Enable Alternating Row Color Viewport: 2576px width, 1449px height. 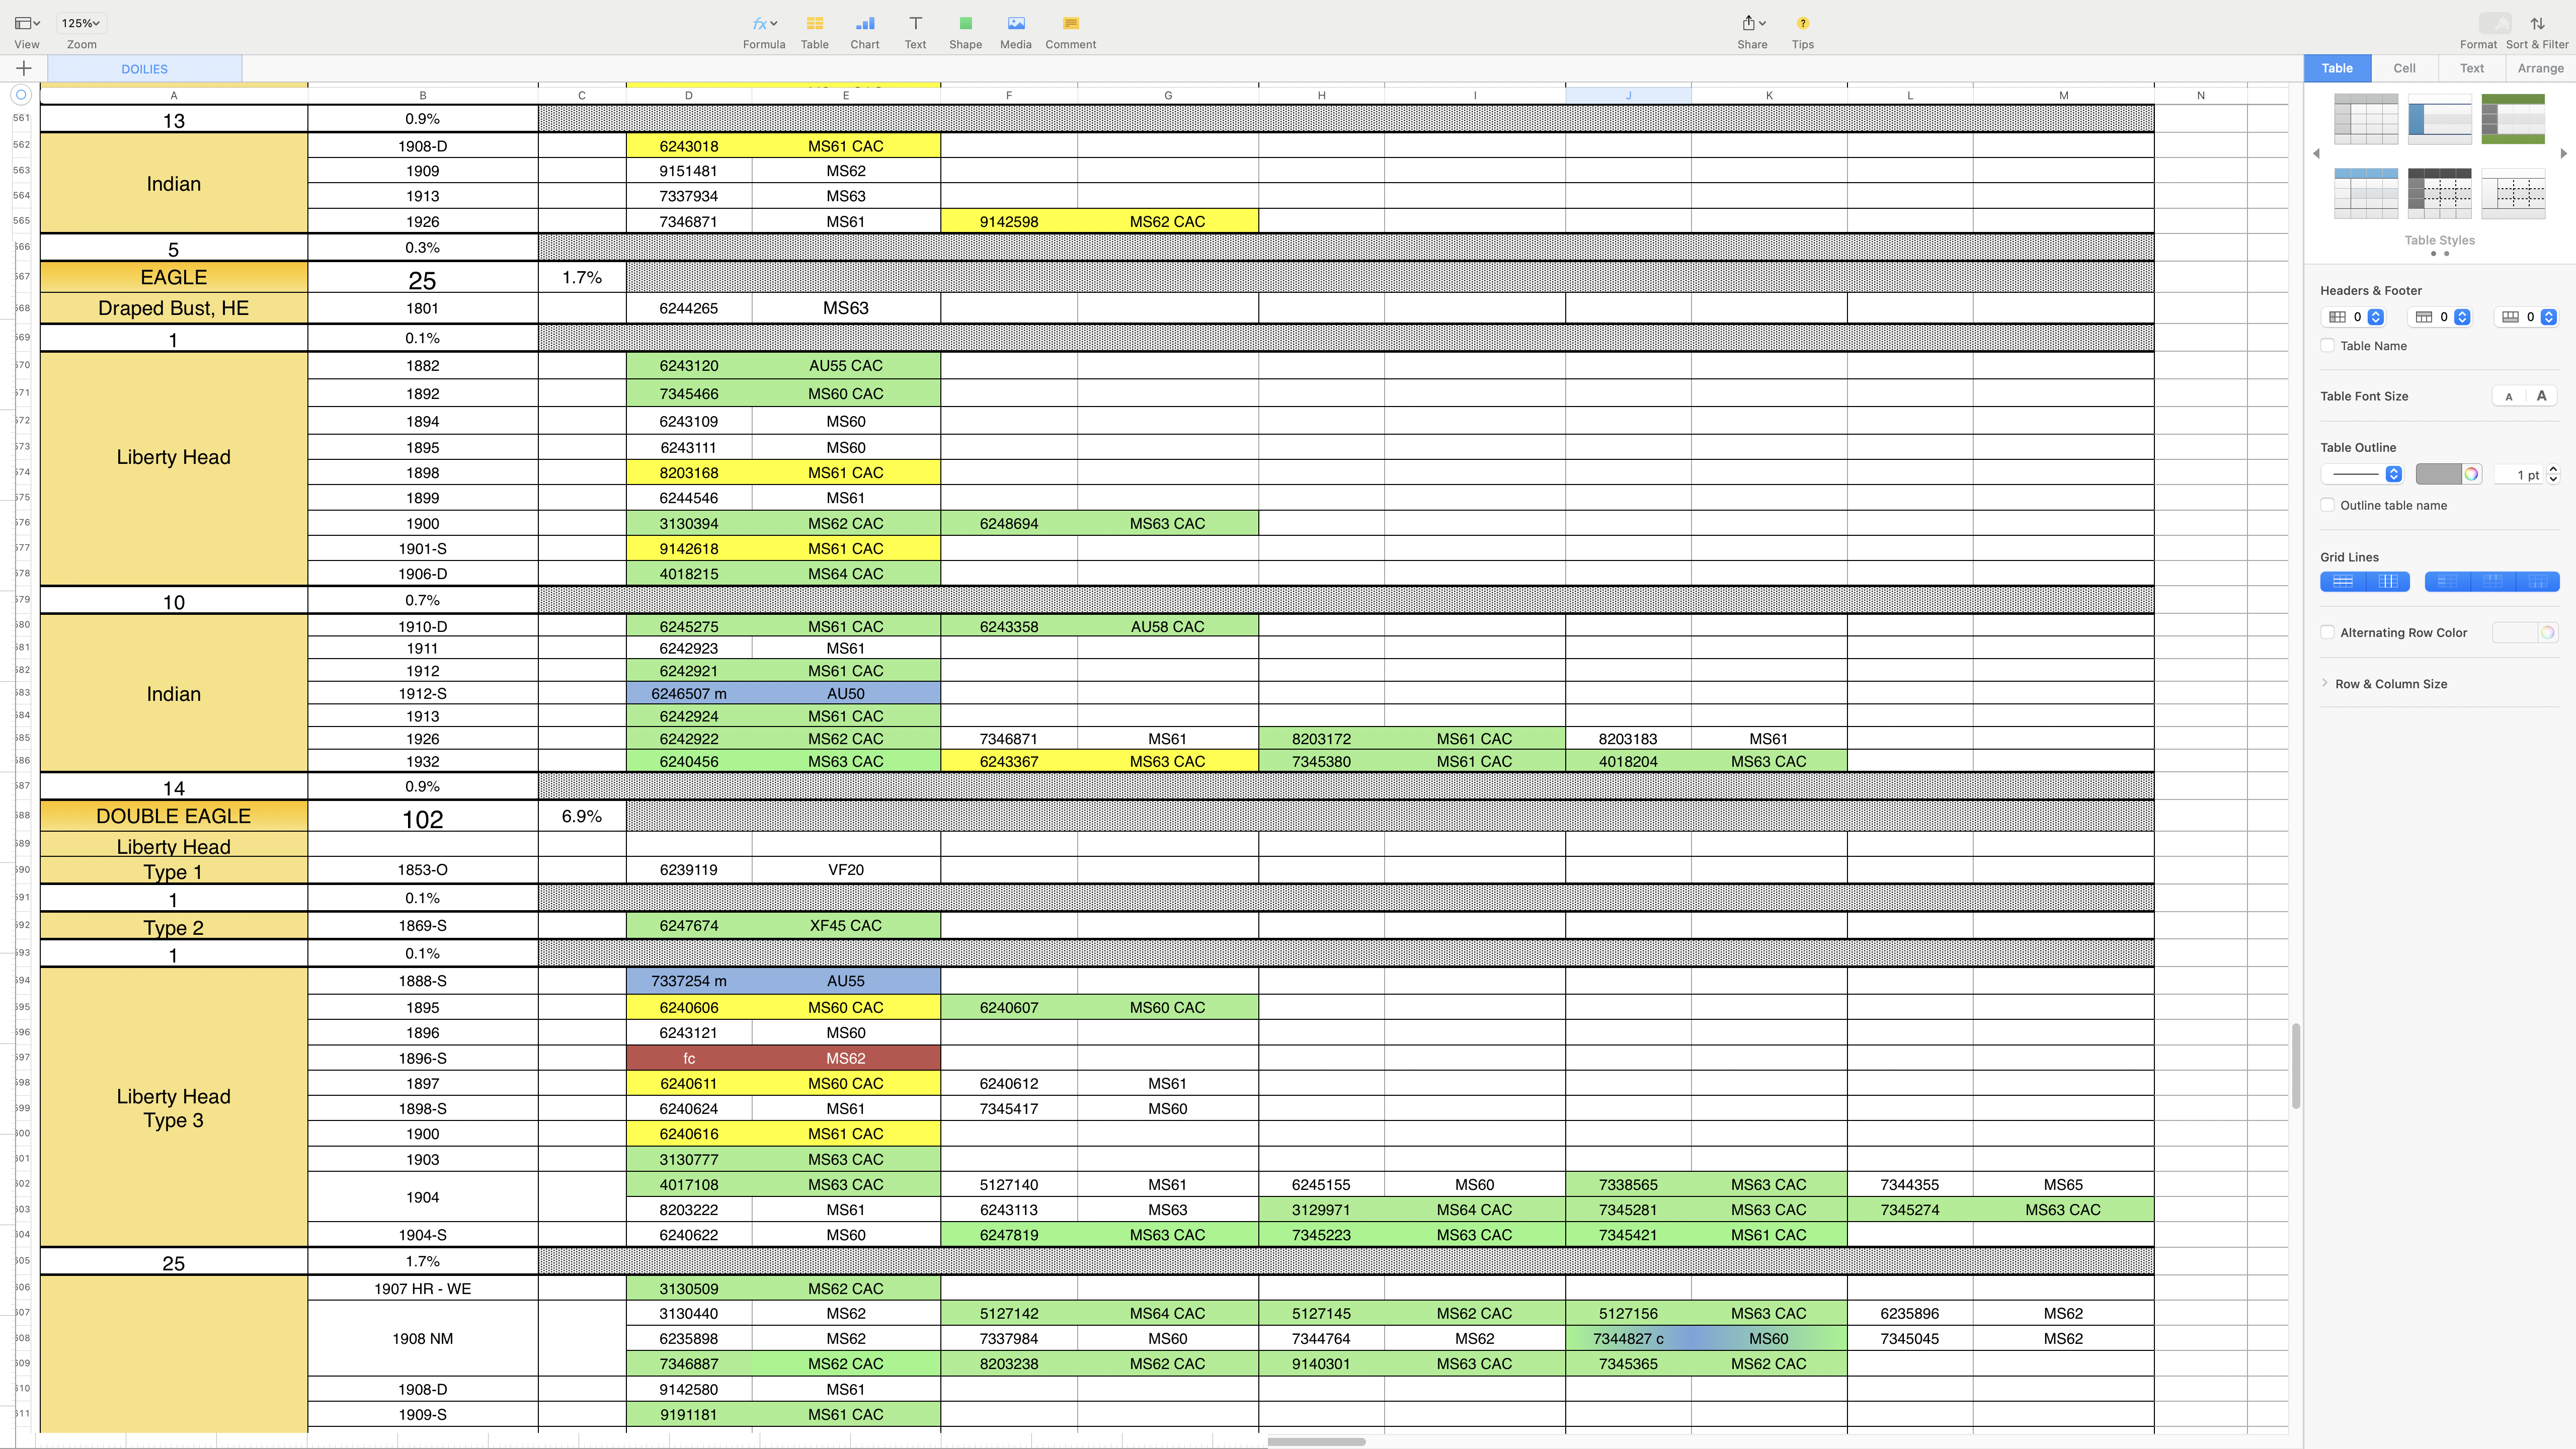pos(2328,632)
